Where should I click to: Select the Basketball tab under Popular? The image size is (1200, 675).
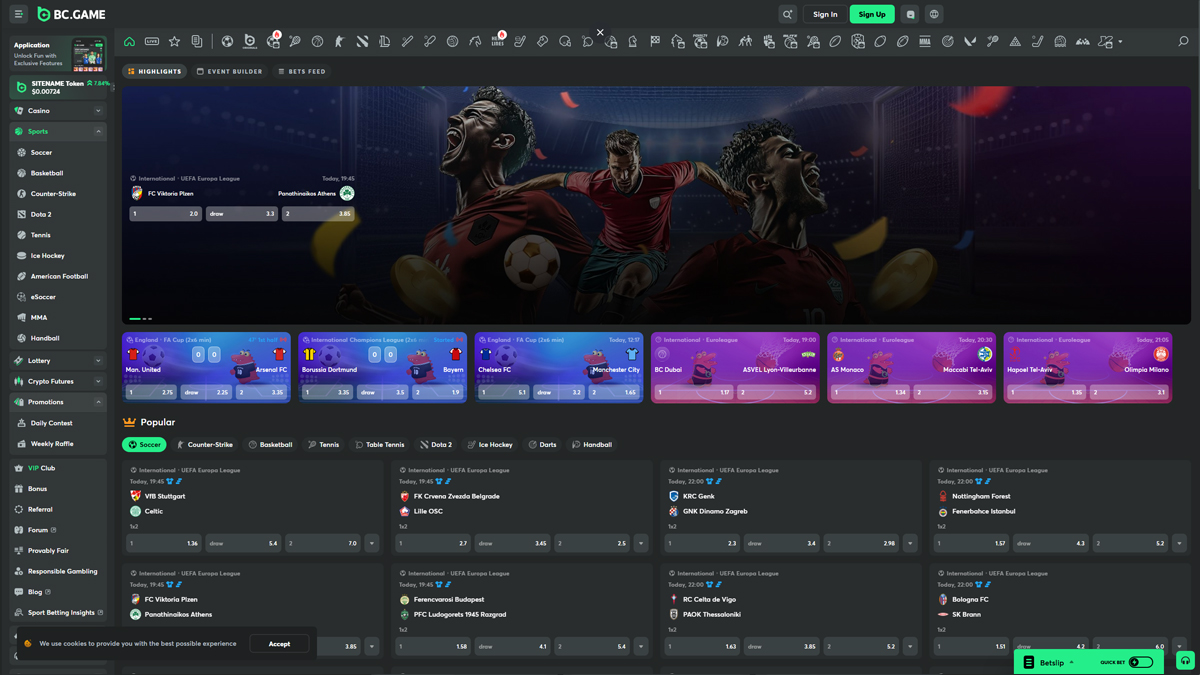point(271,445)
